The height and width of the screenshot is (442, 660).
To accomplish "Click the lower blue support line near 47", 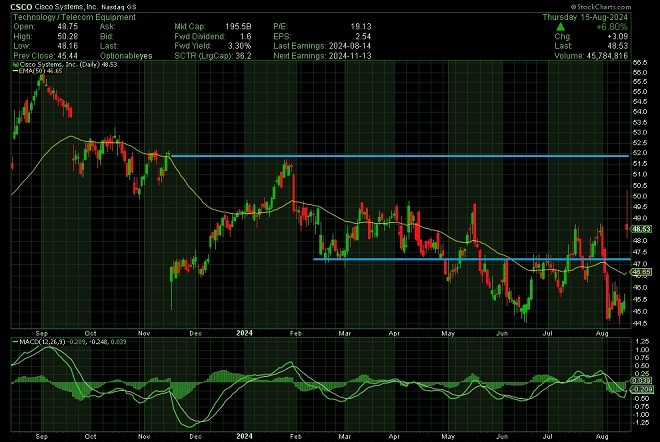I will (x=471, y=259).
